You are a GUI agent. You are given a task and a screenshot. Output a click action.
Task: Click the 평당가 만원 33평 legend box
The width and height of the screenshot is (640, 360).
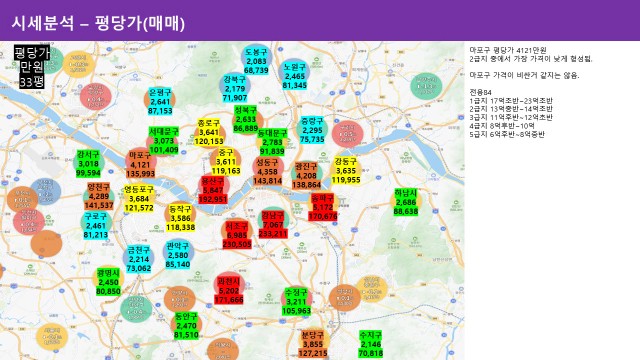pos(32,67)
